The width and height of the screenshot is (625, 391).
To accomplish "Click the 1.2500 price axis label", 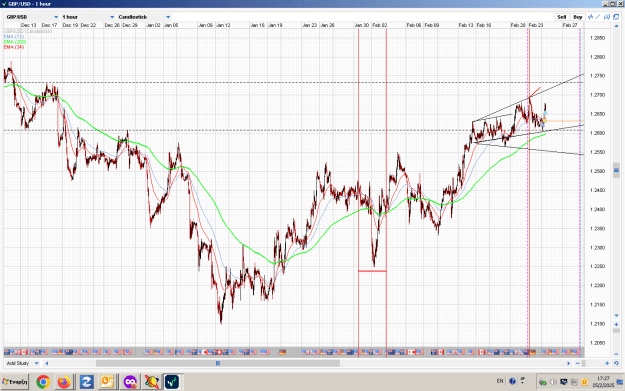I will click(597, 171).
